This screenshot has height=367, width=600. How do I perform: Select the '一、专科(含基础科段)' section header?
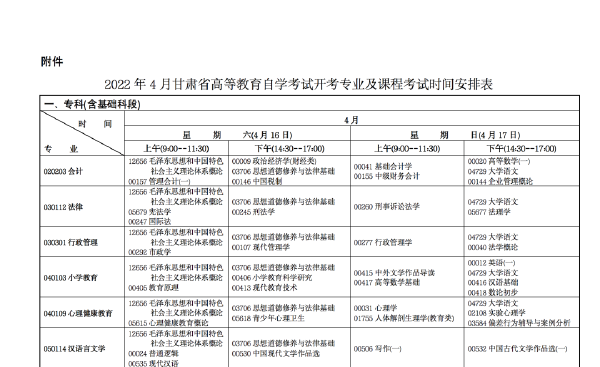pos(93,104)
